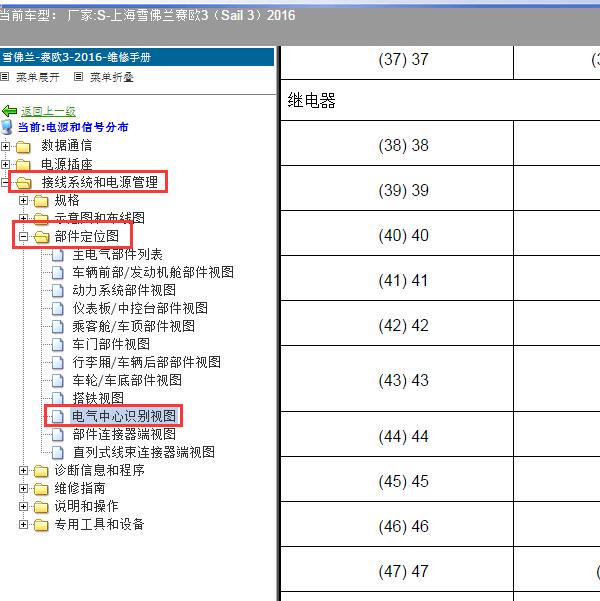Click the page icon of 主电气部件列表

click(x=58, y=255)
